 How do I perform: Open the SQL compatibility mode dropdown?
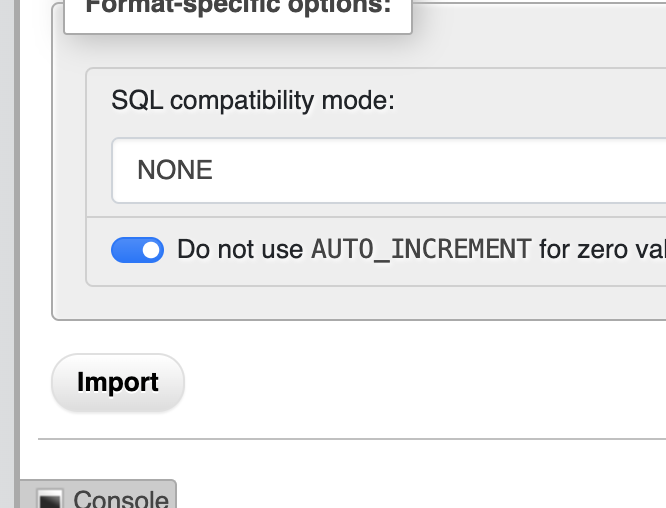click(x=390, y=170)
